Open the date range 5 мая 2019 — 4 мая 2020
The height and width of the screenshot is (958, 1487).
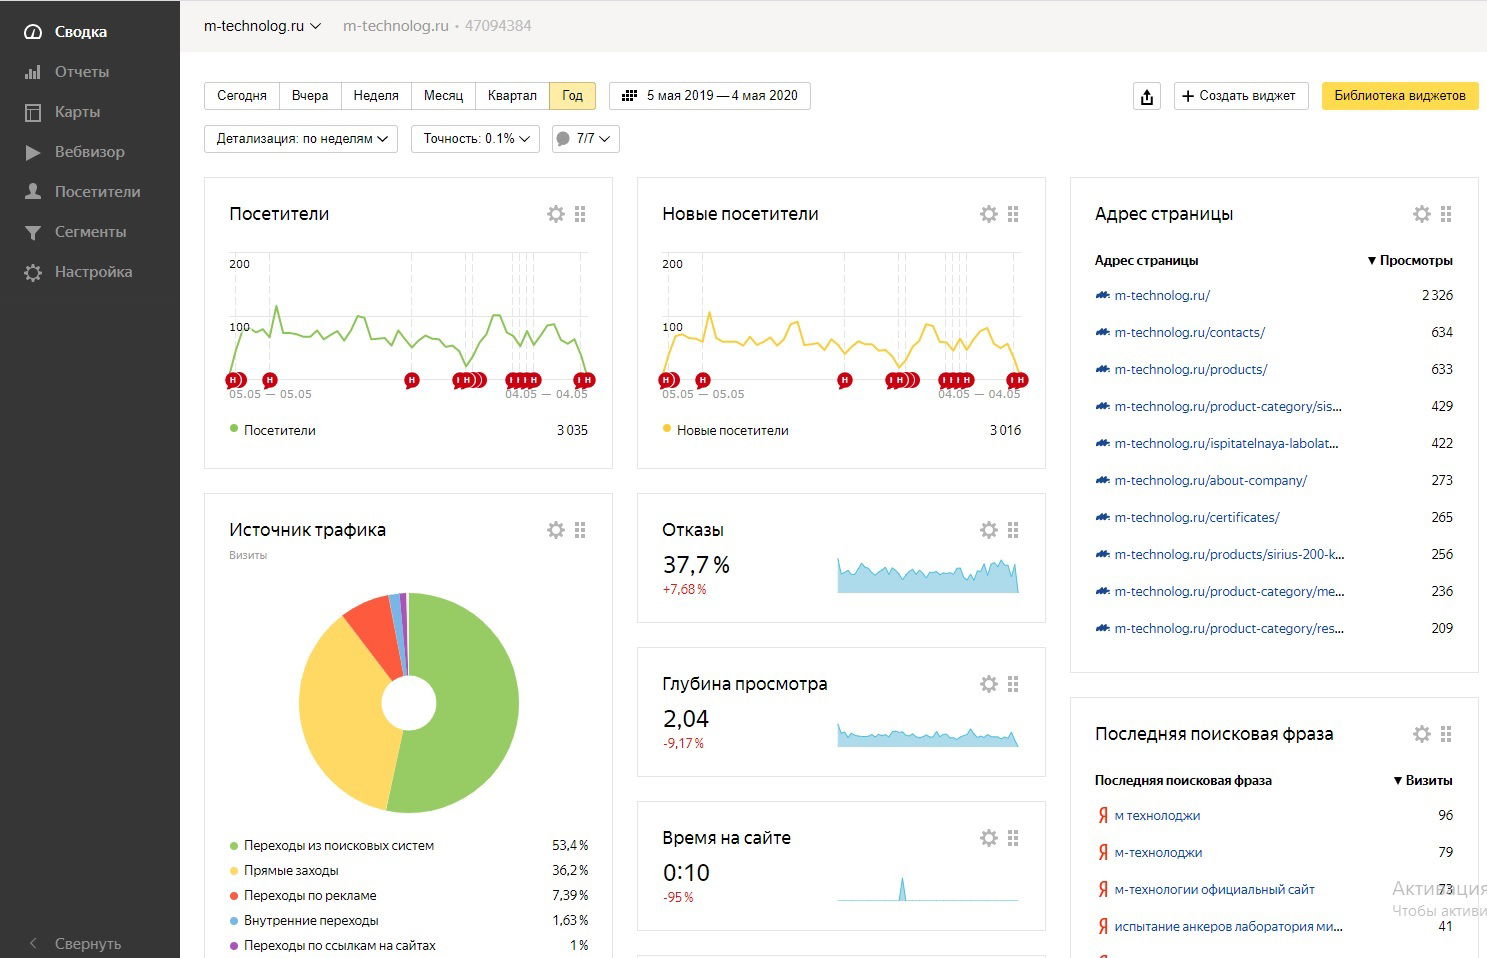tap(710, 96)
